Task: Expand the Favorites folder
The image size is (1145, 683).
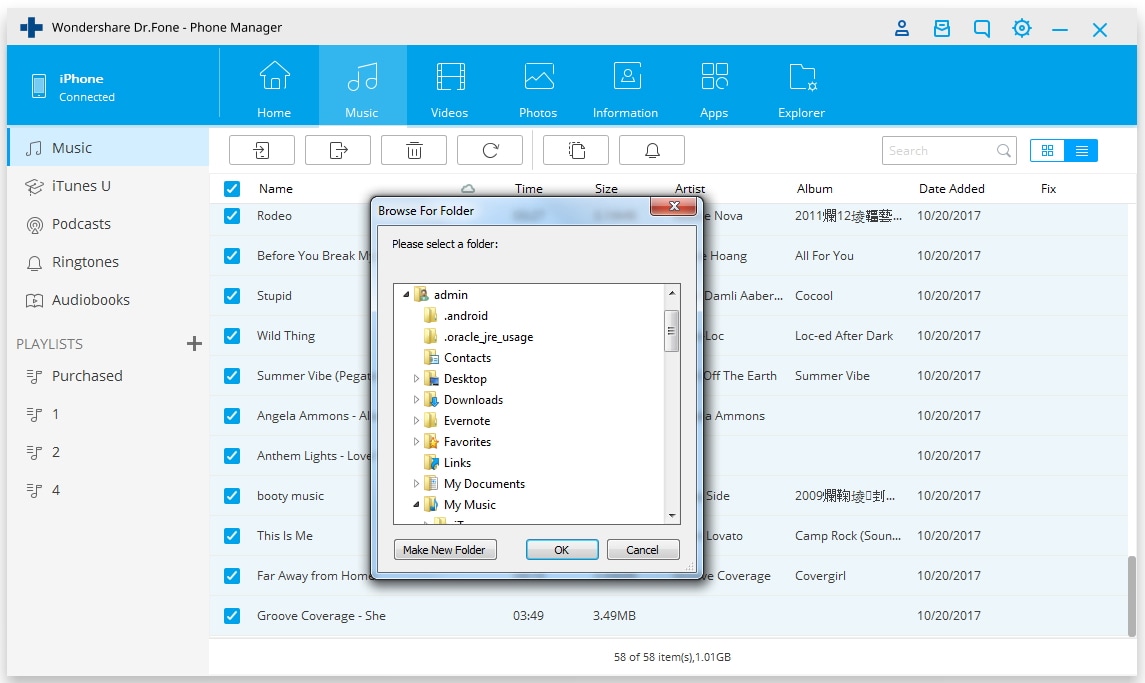Action: click(x=416, y=442)
